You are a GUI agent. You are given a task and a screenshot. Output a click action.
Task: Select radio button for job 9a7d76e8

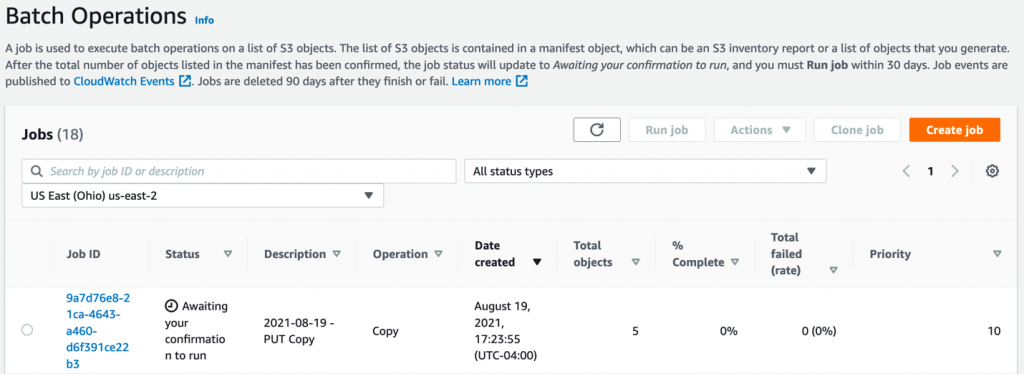(27, 330)
